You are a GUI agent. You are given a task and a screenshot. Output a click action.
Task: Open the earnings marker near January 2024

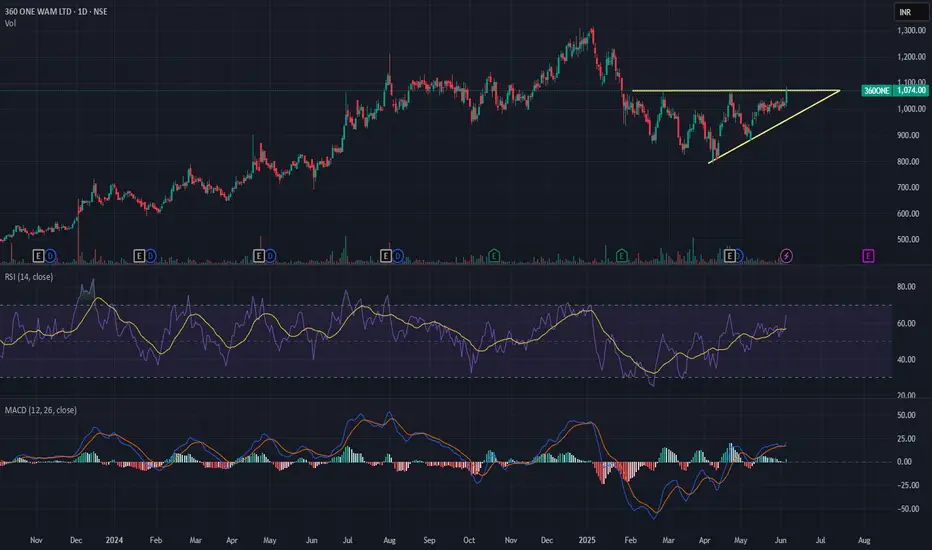pos(139,256)
